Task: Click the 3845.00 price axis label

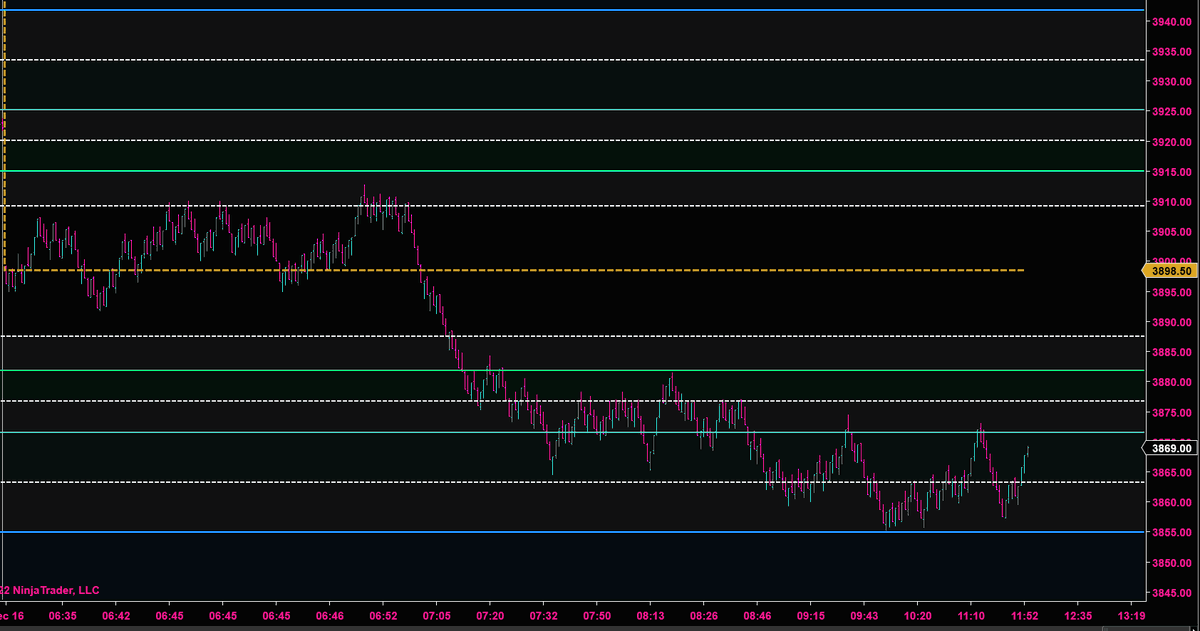Action: pyautogui.click(x=1172, y=593)
